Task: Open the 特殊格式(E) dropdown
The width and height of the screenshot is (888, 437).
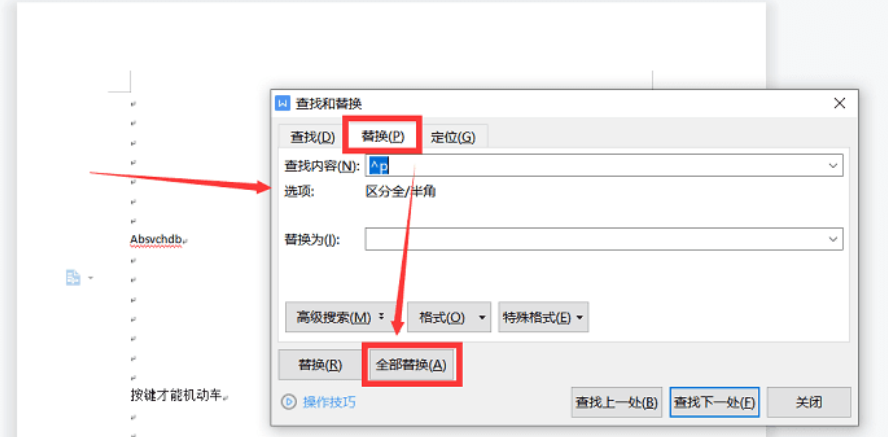Action: pyautogui.click(x=544, y=318)
